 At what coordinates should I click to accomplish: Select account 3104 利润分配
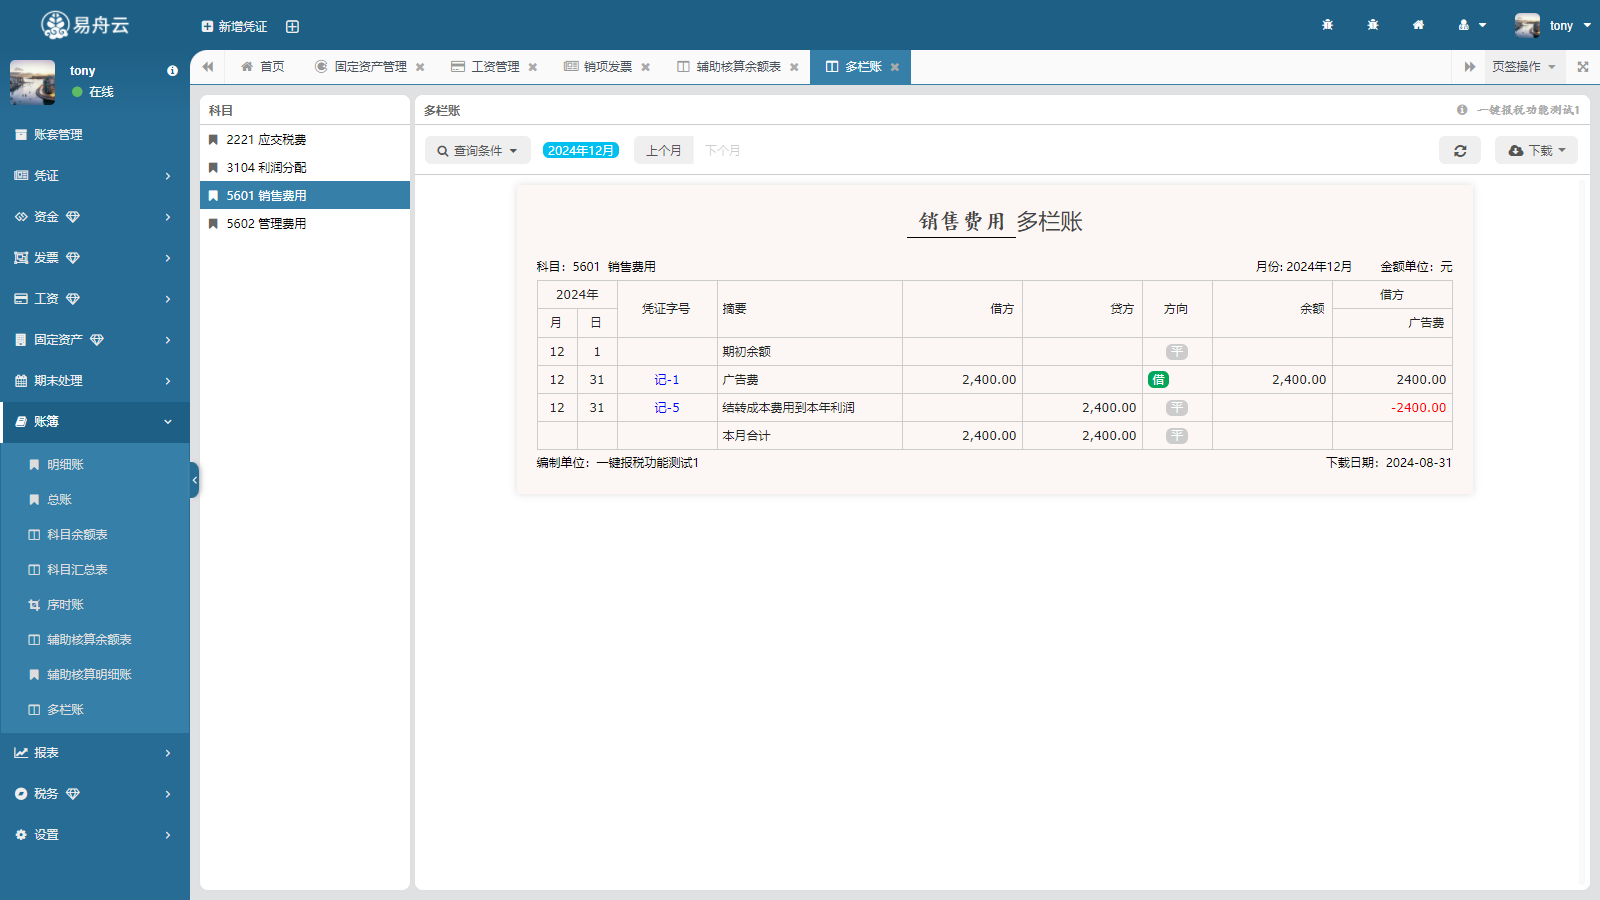[x=305, y=167]
